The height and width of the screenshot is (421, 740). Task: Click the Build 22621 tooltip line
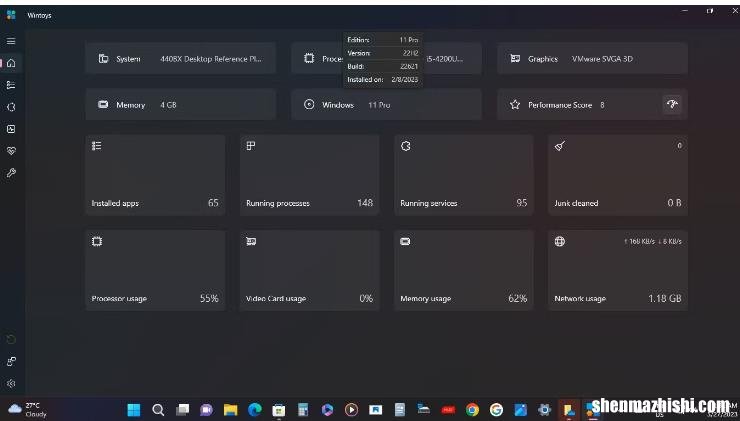(383, 67)
